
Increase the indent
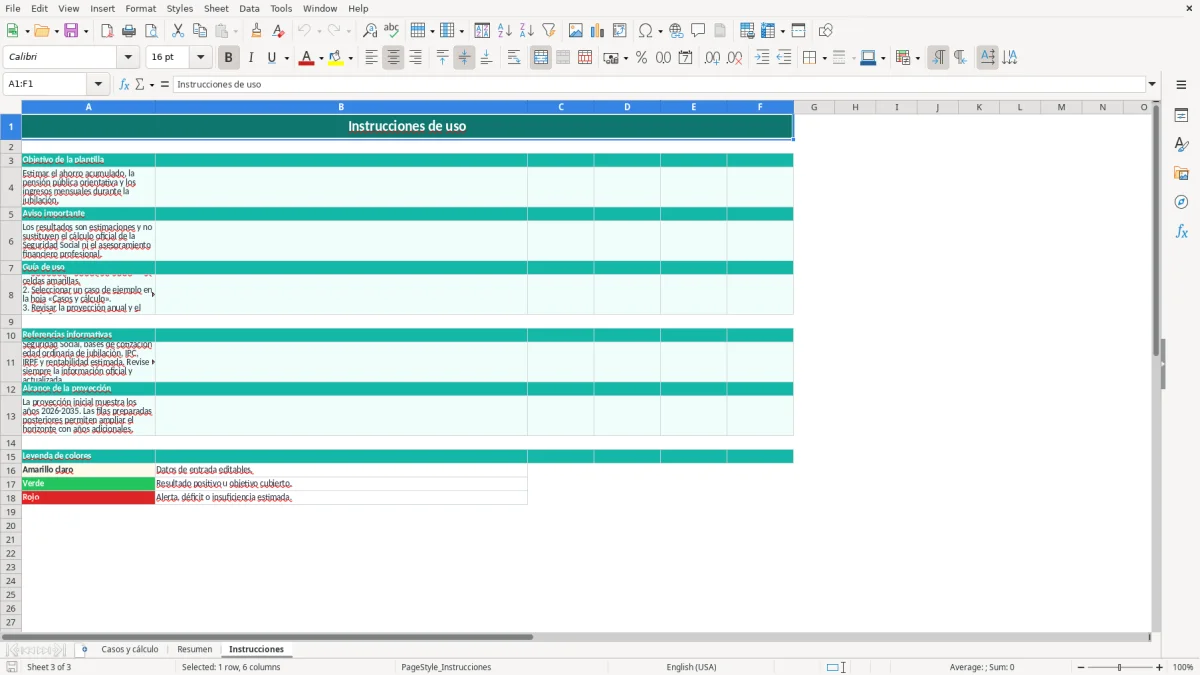pos(762,58)
